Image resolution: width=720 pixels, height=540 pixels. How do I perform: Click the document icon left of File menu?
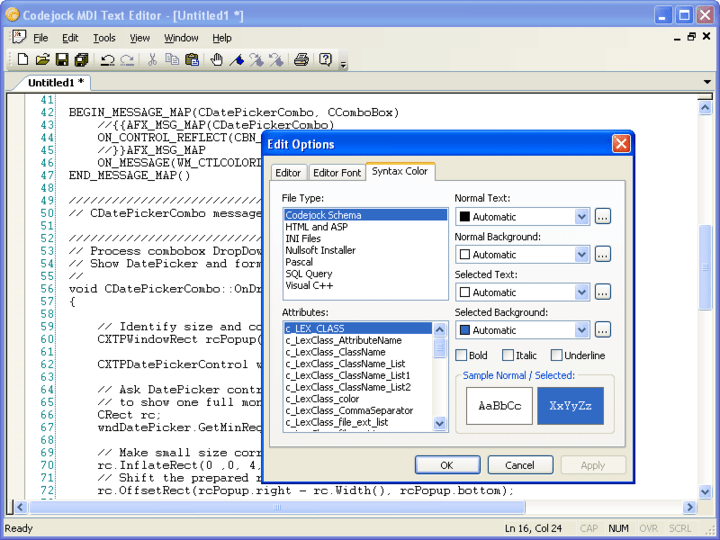(19, 37)
